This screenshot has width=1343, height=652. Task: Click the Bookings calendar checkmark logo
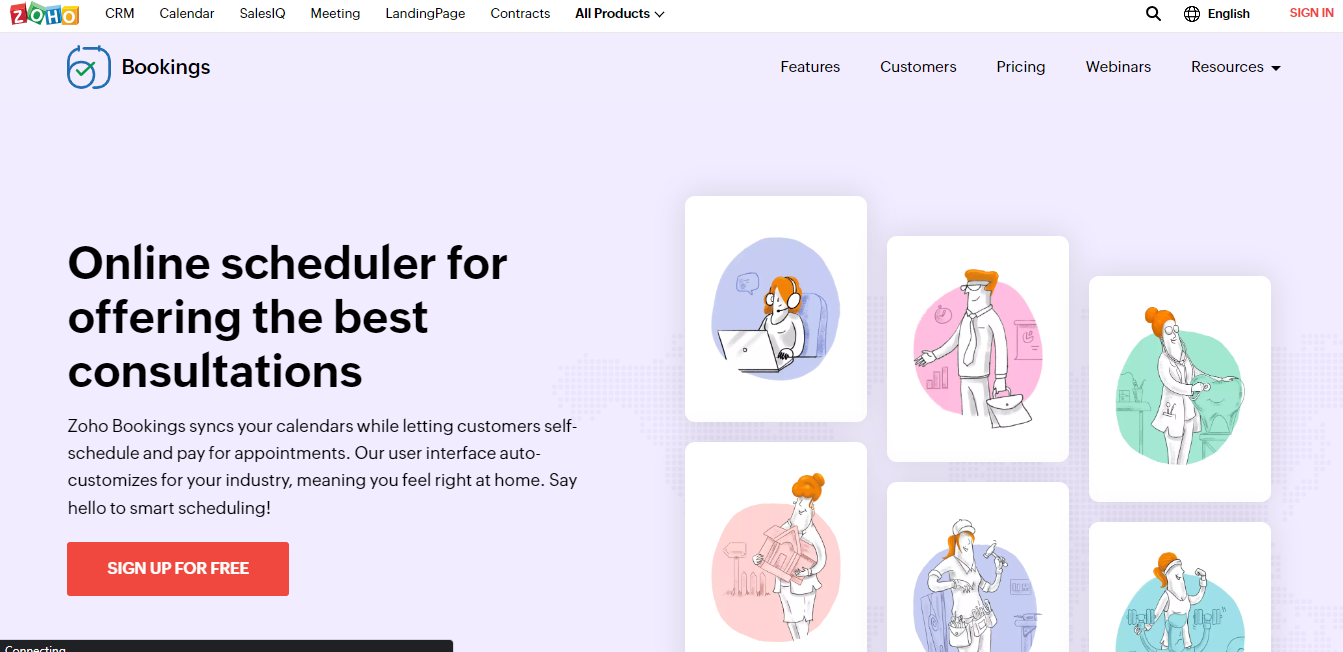pyautogui.click(x=89, y=67)
